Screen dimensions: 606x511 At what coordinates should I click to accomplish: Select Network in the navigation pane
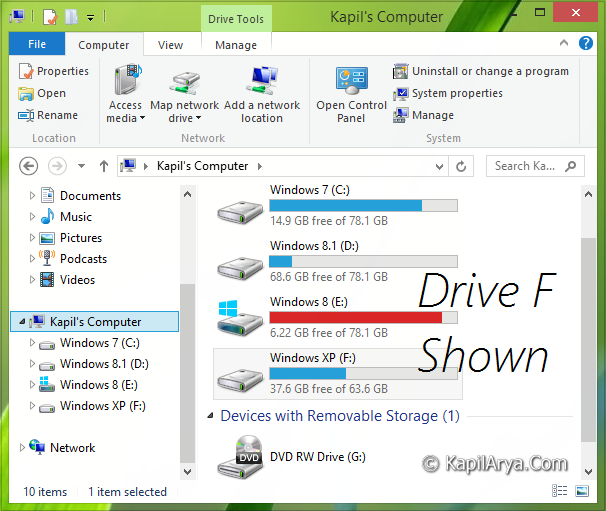(x=73, y=448)
